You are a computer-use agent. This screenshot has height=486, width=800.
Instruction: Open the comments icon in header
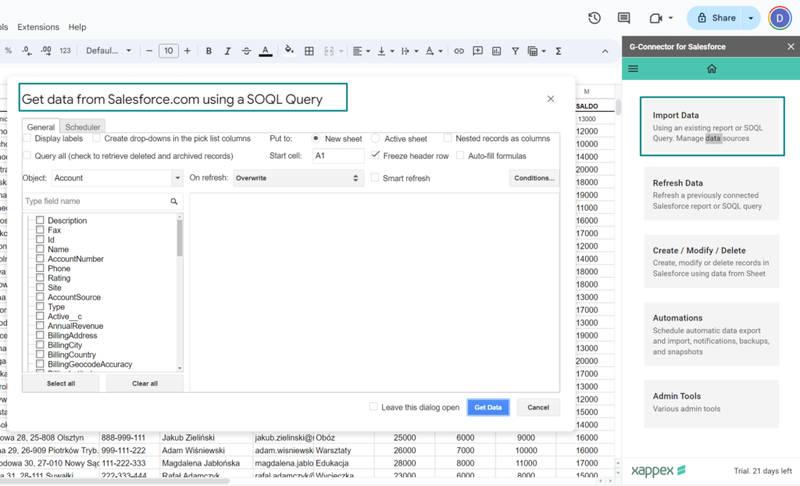(623, 18)
